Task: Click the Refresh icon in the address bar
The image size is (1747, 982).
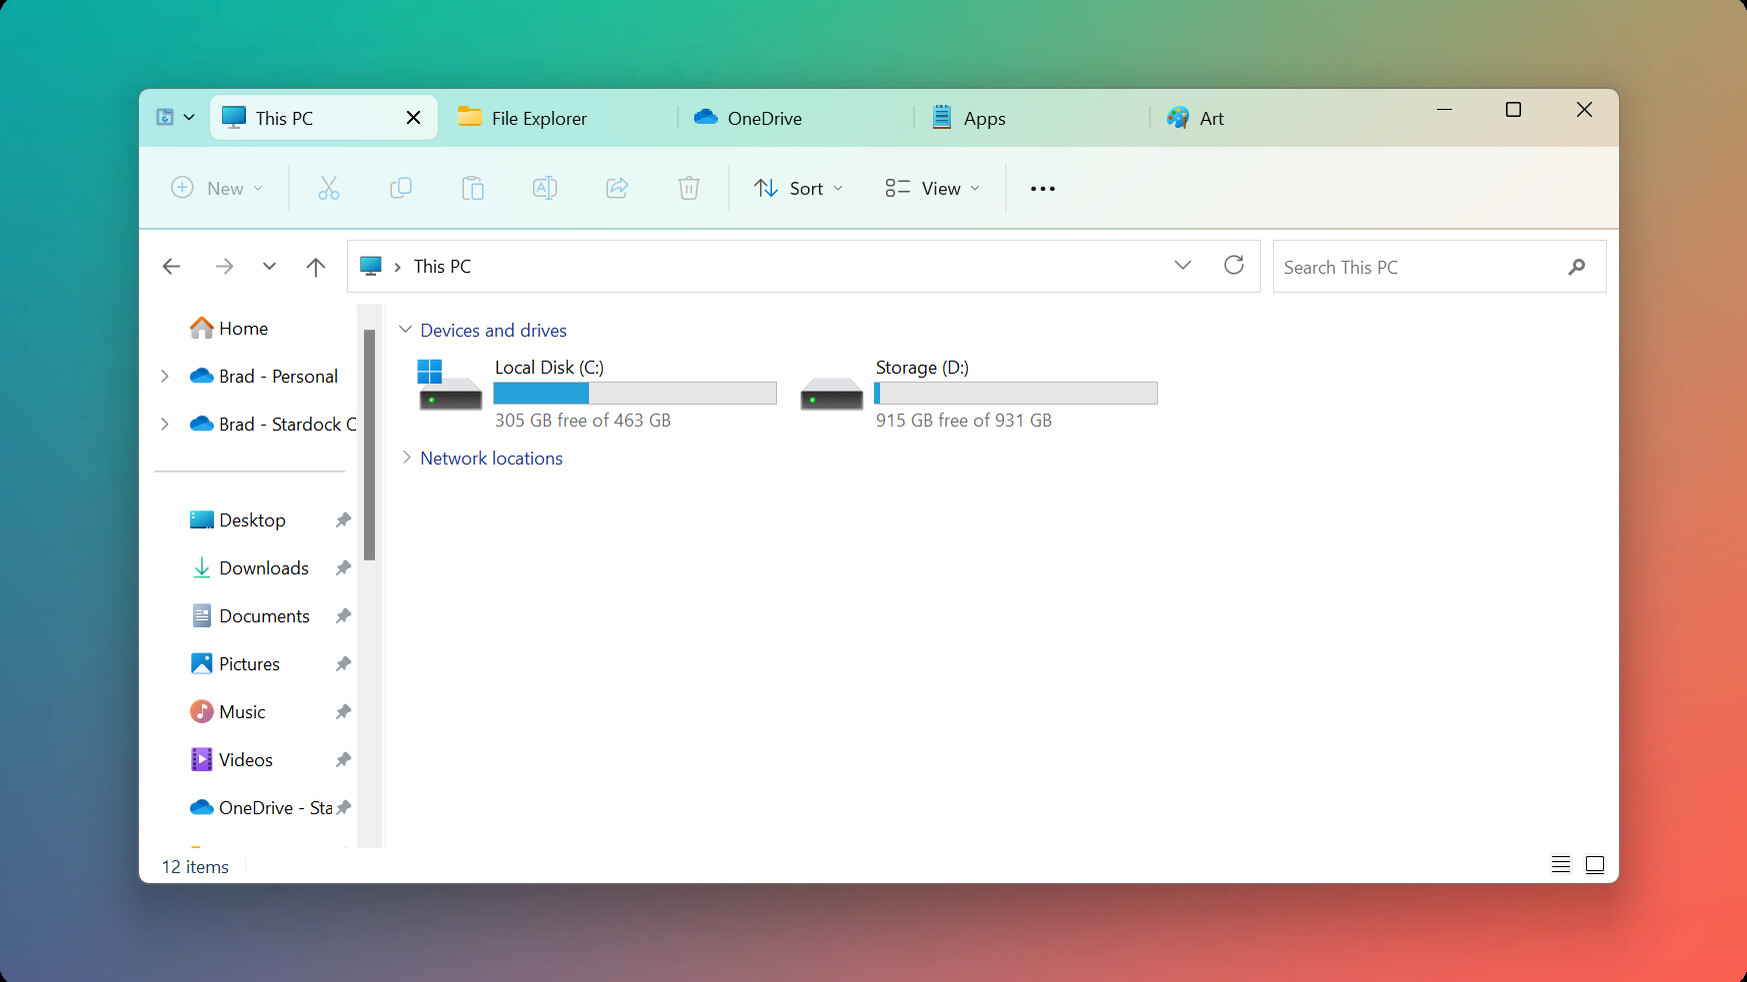Action: click(x=1234, y=266)
